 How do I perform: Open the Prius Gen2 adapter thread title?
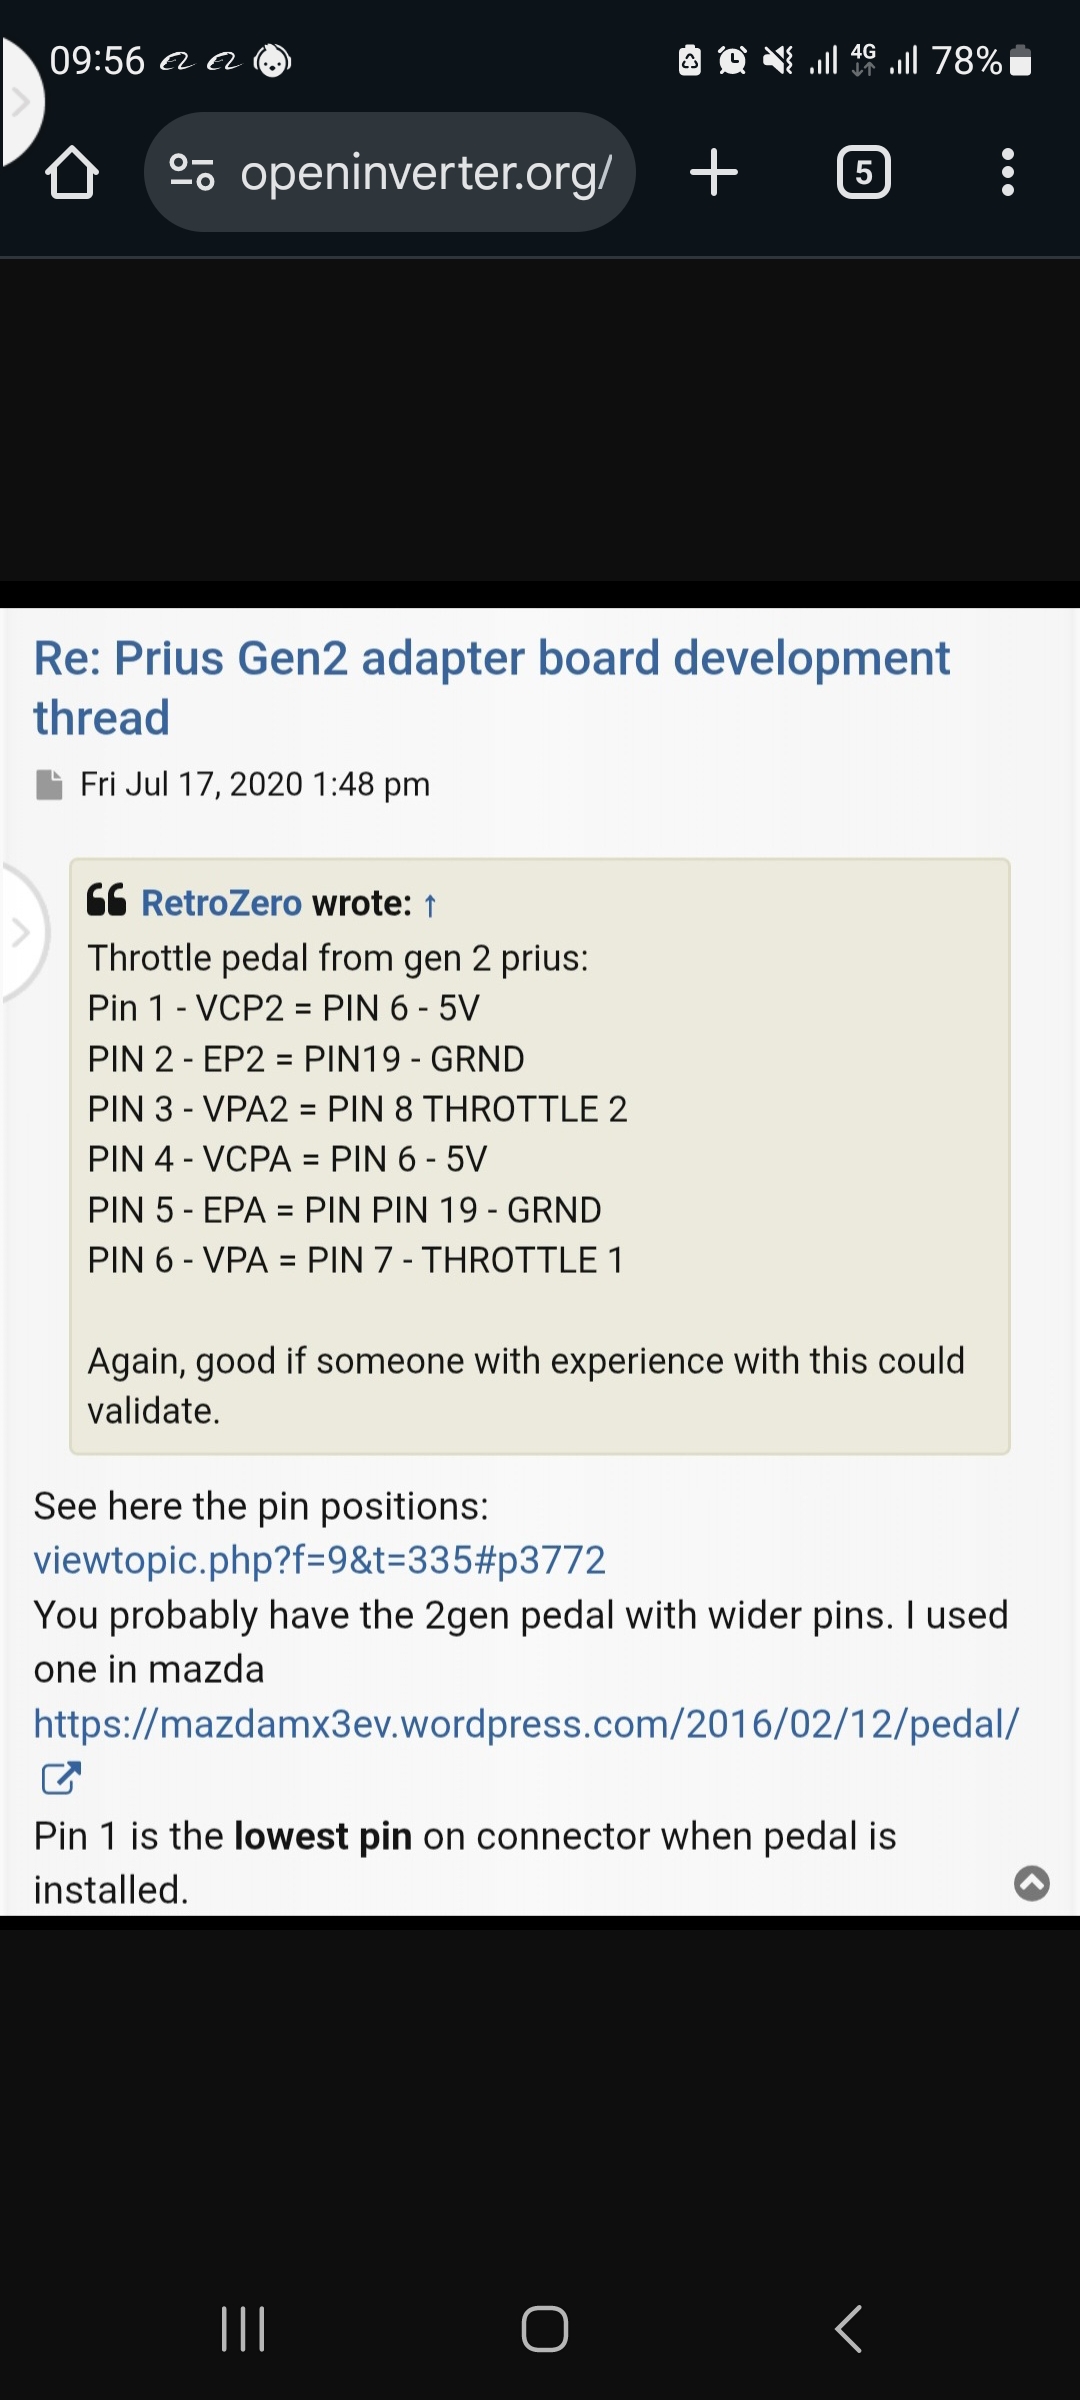(x=491, y=687)
